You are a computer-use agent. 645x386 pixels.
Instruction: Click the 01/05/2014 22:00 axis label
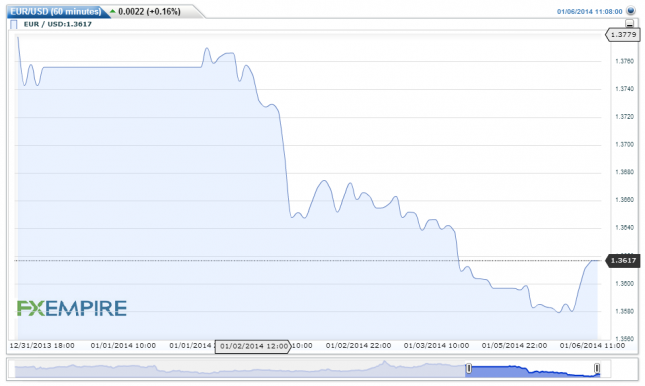click(514, 346)
